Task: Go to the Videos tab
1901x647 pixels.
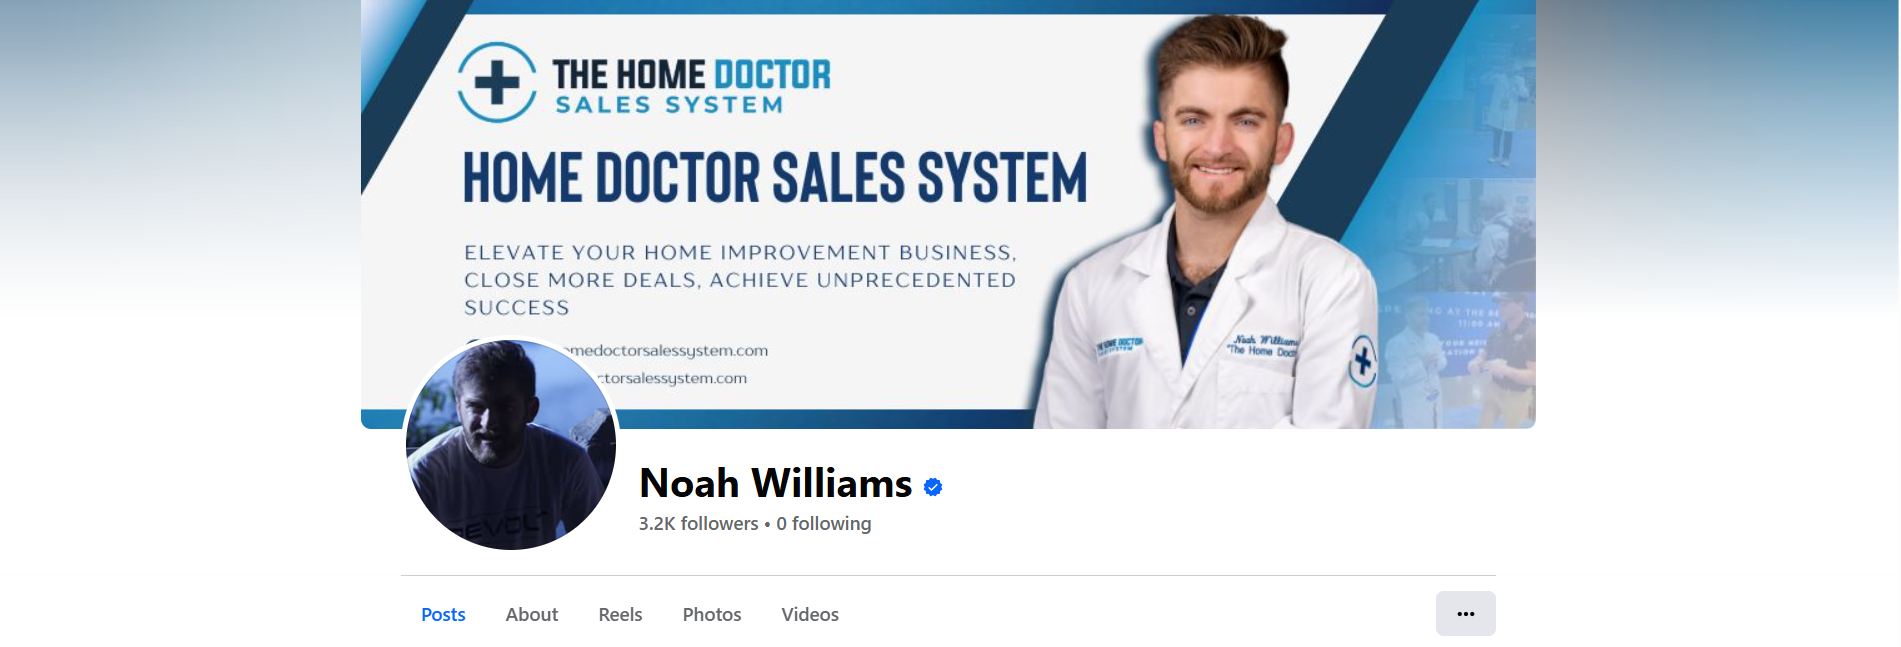Action: [810, 614]
